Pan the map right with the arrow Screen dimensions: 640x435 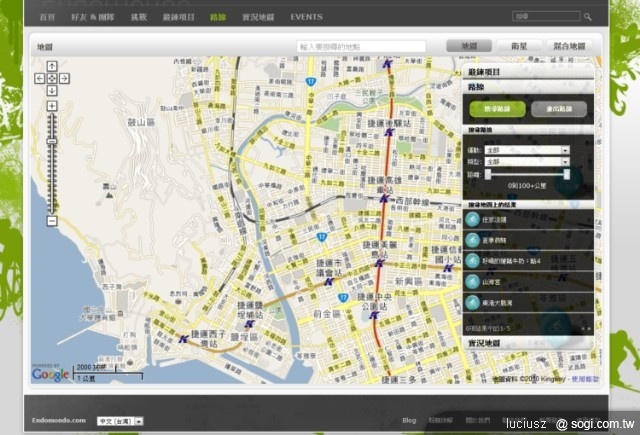click(x=64, y=78)
